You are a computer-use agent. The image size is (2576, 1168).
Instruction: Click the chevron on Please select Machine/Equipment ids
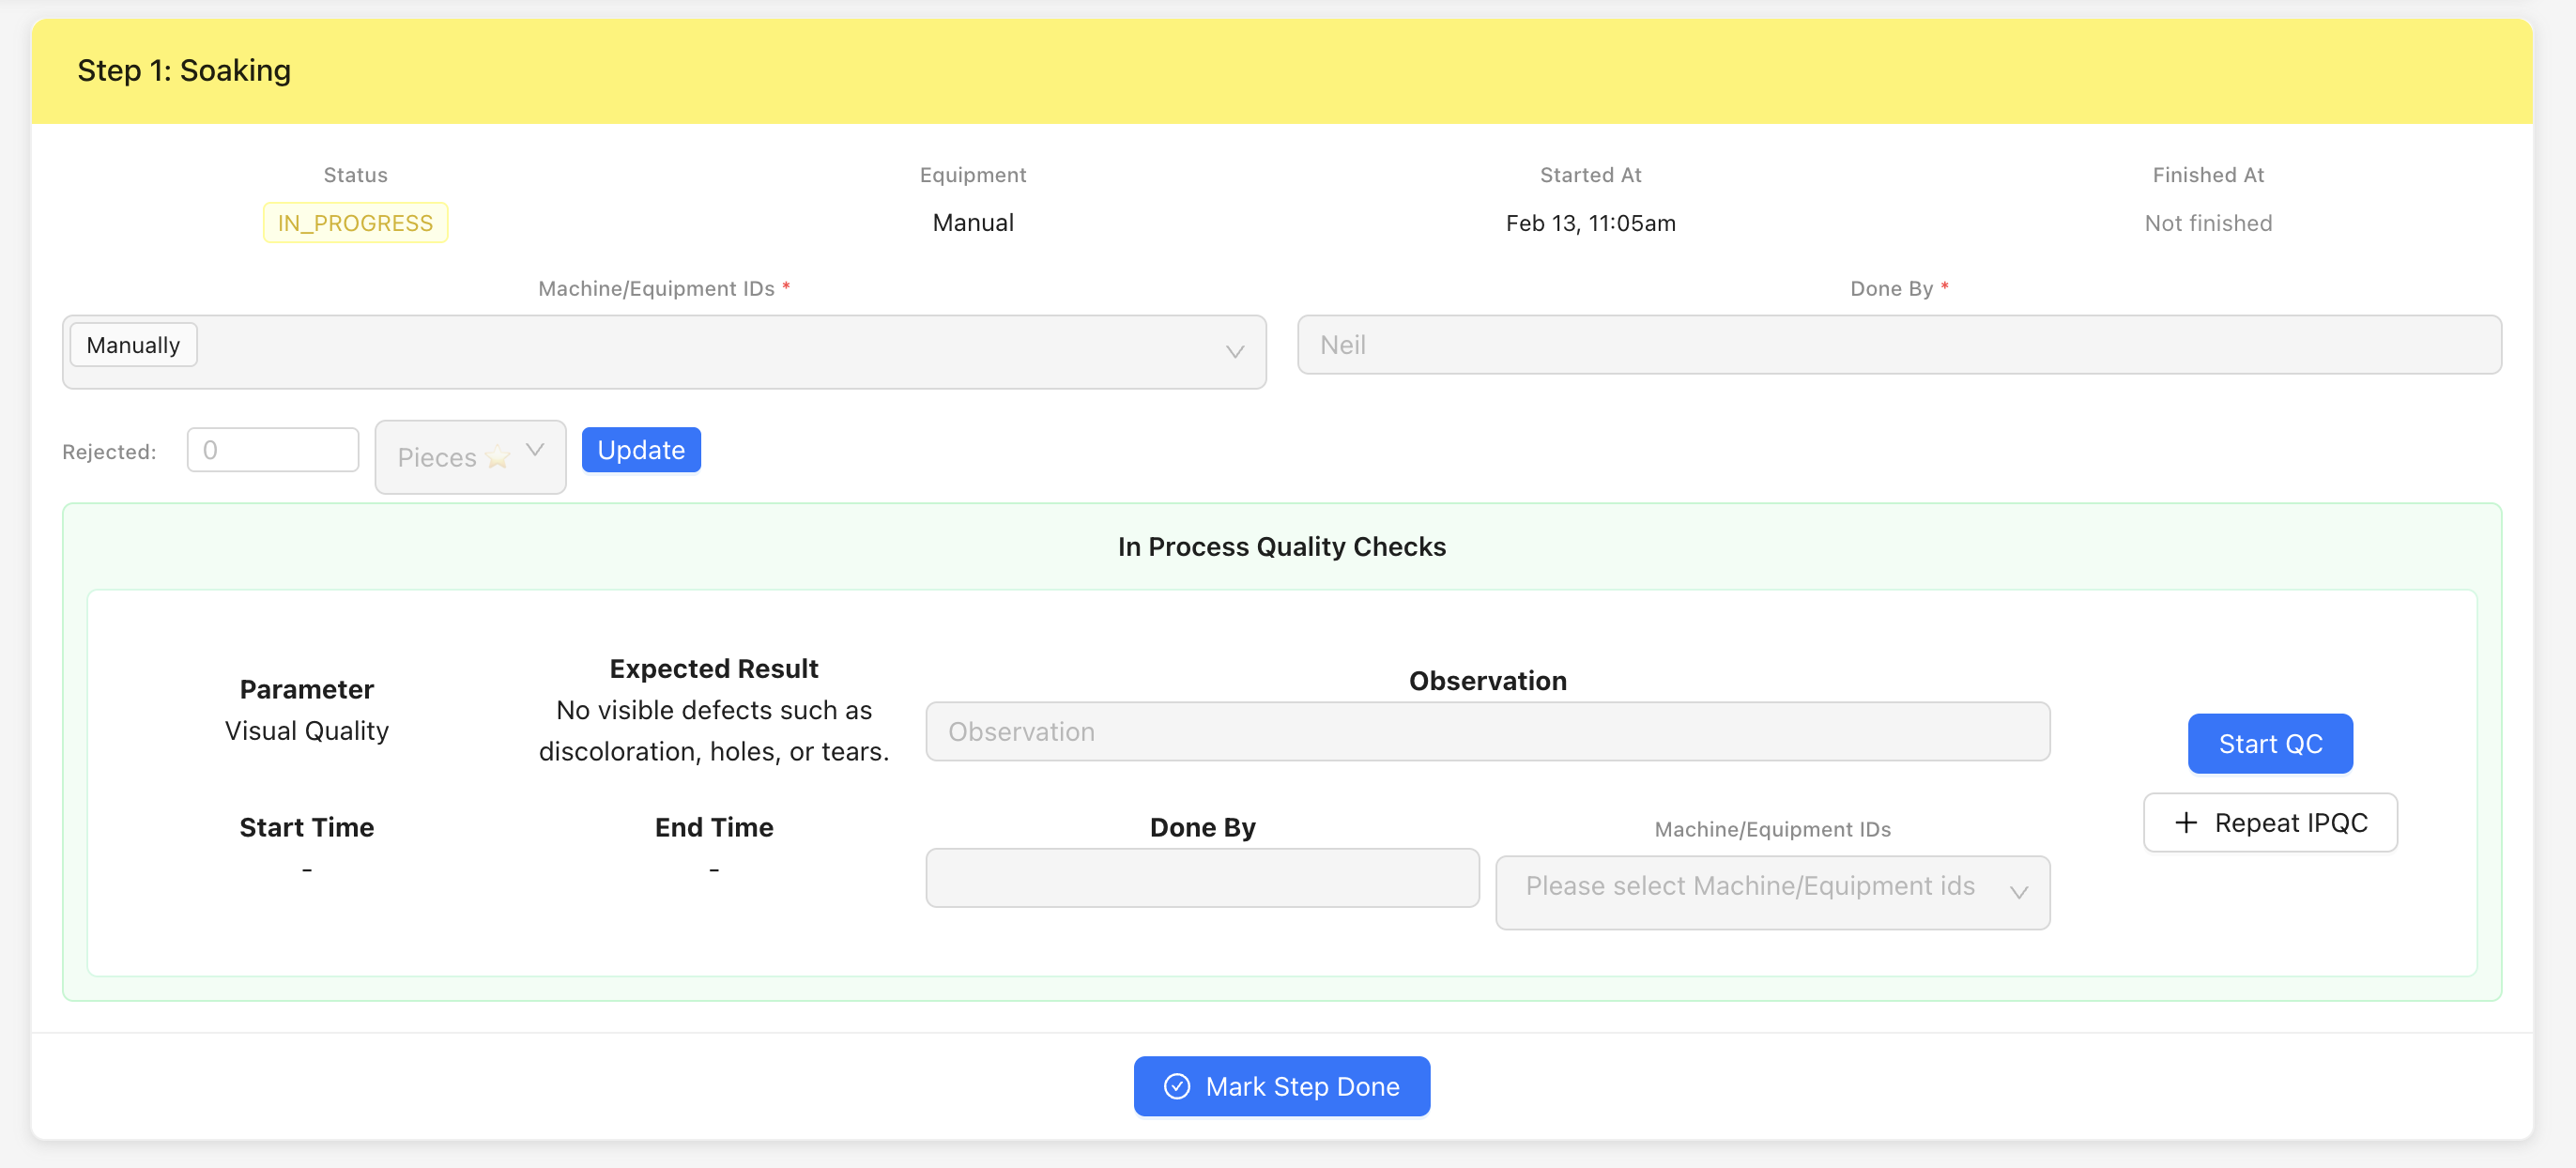pyautogui.click(x=2021, y=892)
